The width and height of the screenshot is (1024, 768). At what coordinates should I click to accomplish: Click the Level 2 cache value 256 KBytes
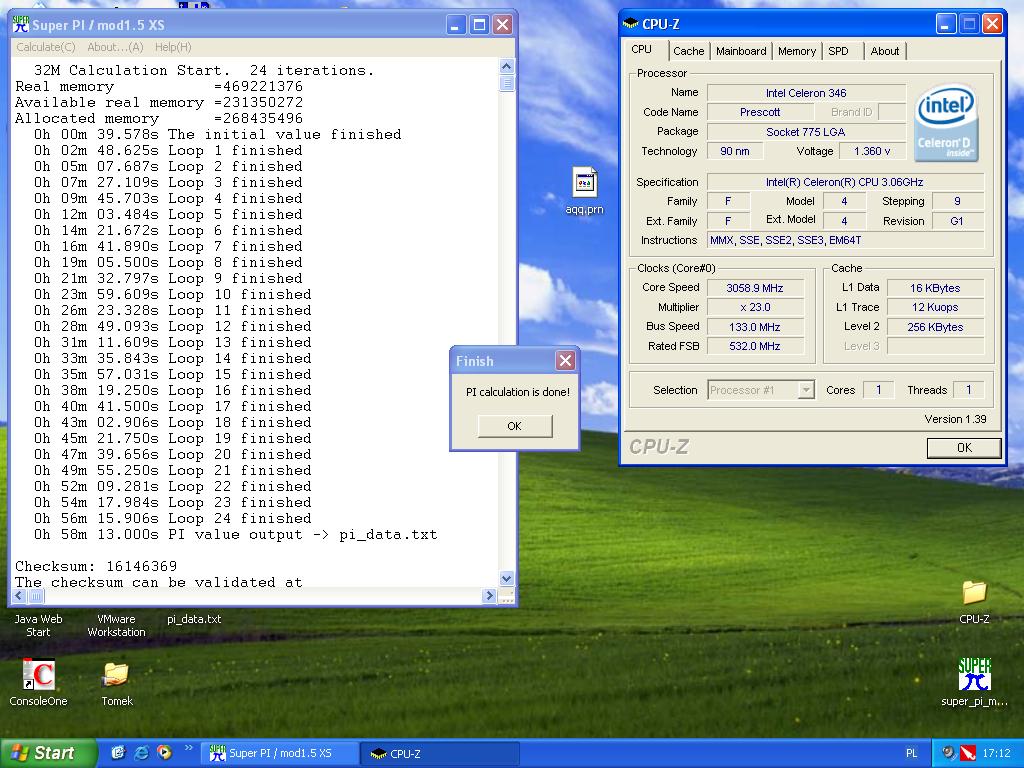[x=935, y=327]
